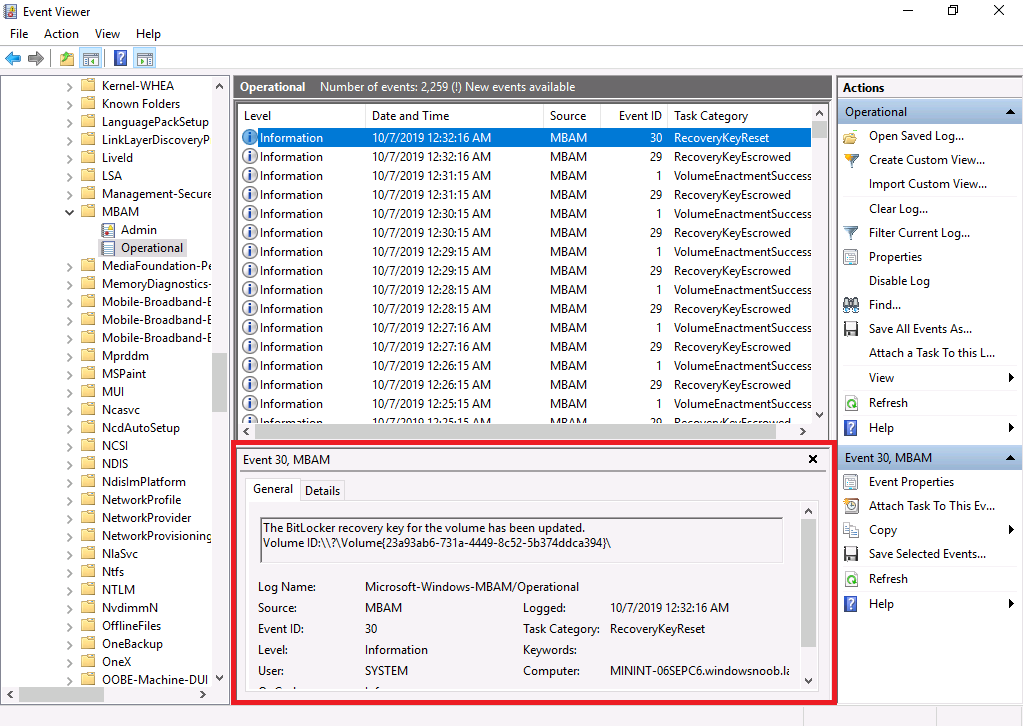Click Disable Log action
Screen dimensions: 1023x726
click(x=899, y=281)
